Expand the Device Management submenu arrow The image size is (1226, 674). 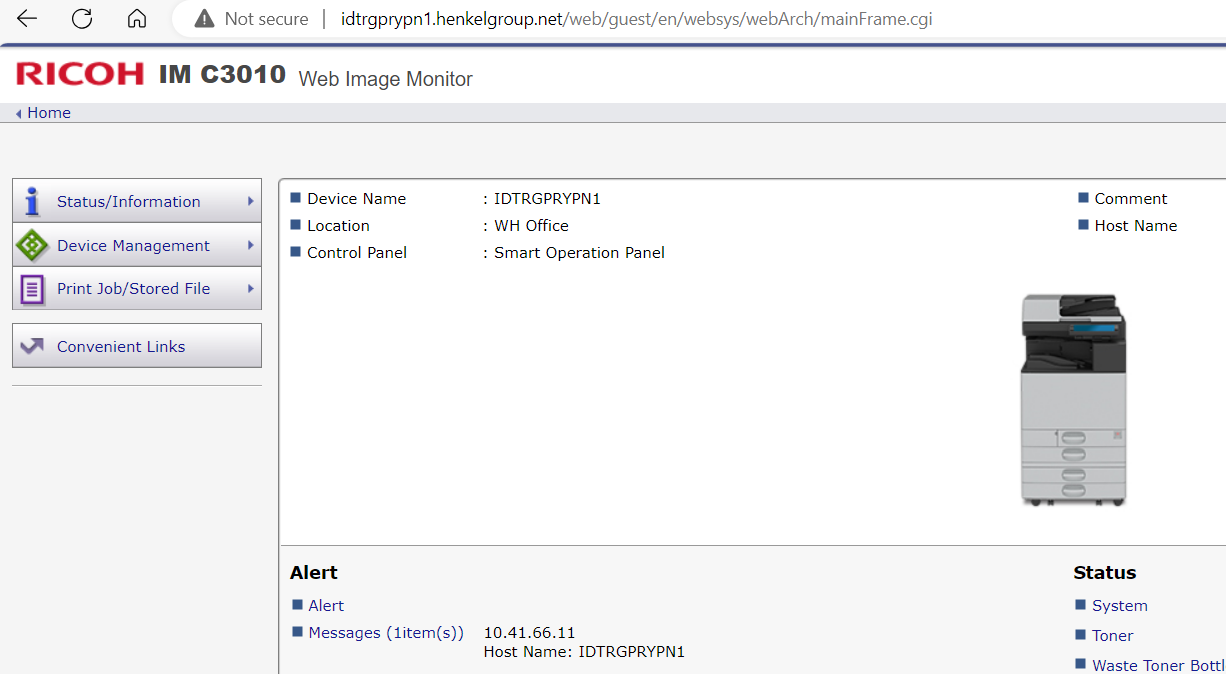coord(250,245)
